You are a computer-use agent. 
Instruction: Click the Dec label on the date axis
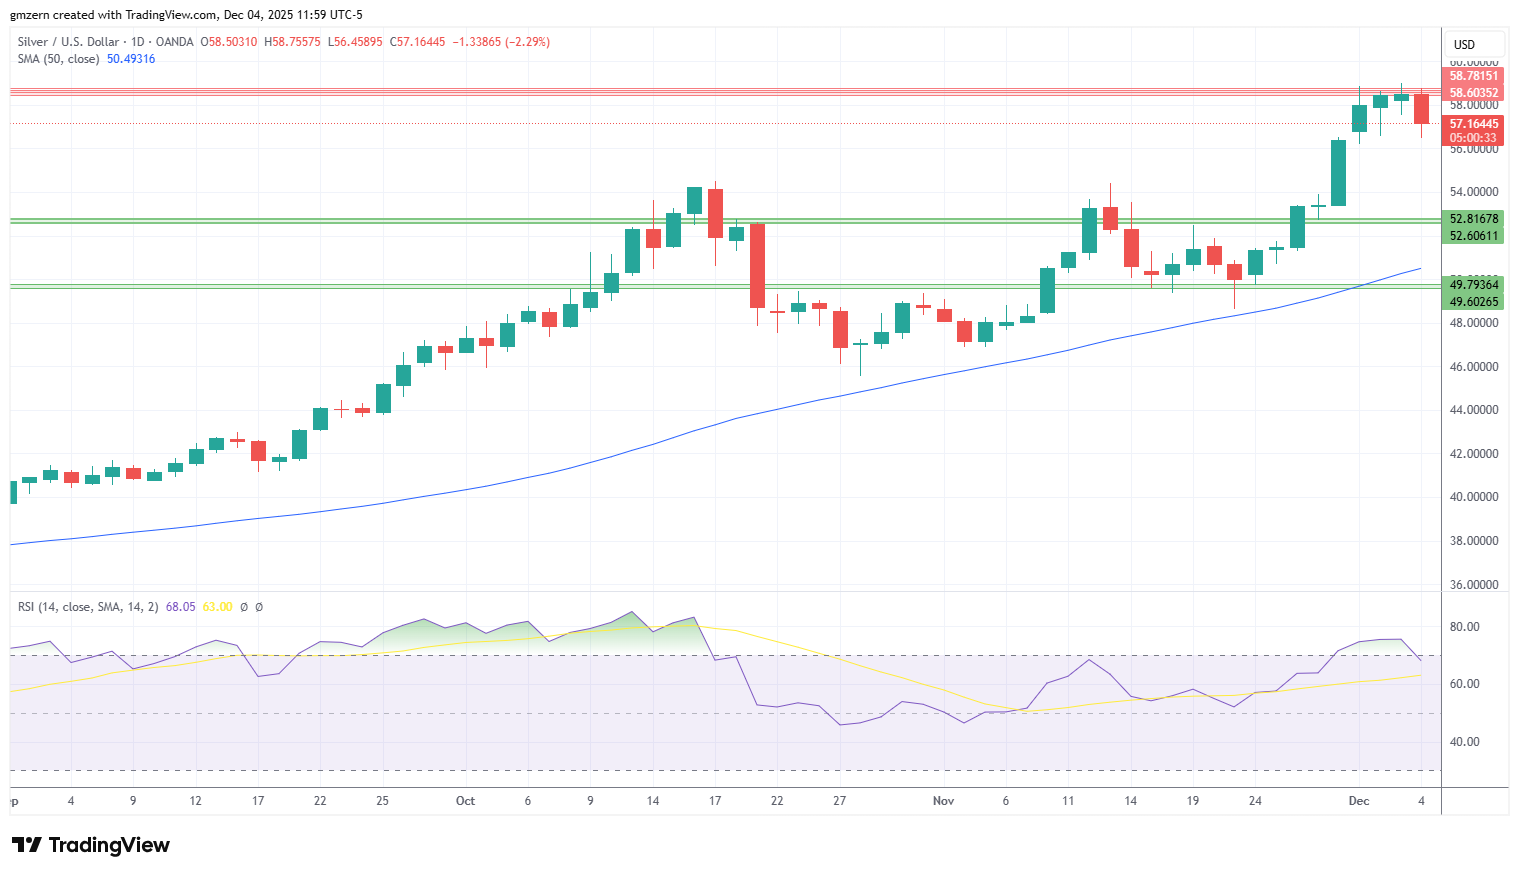coord(1359,801)
